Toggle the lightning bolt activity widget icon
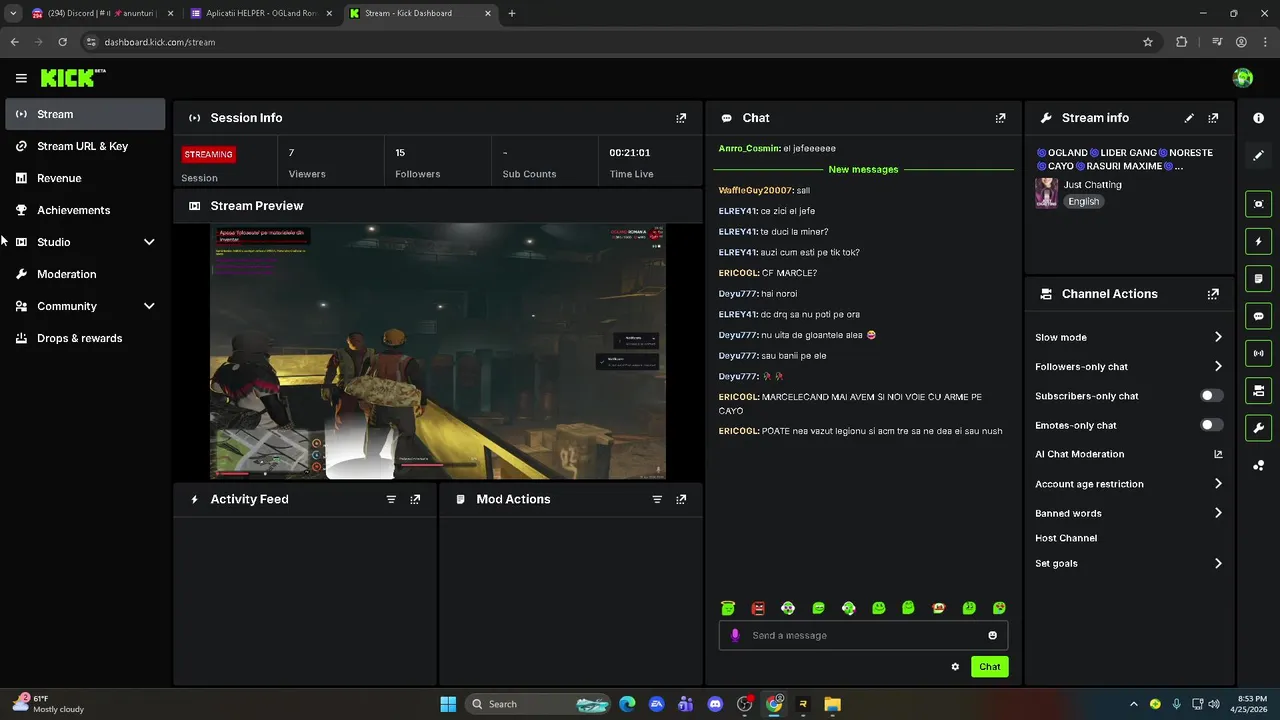 [1258, 241]
